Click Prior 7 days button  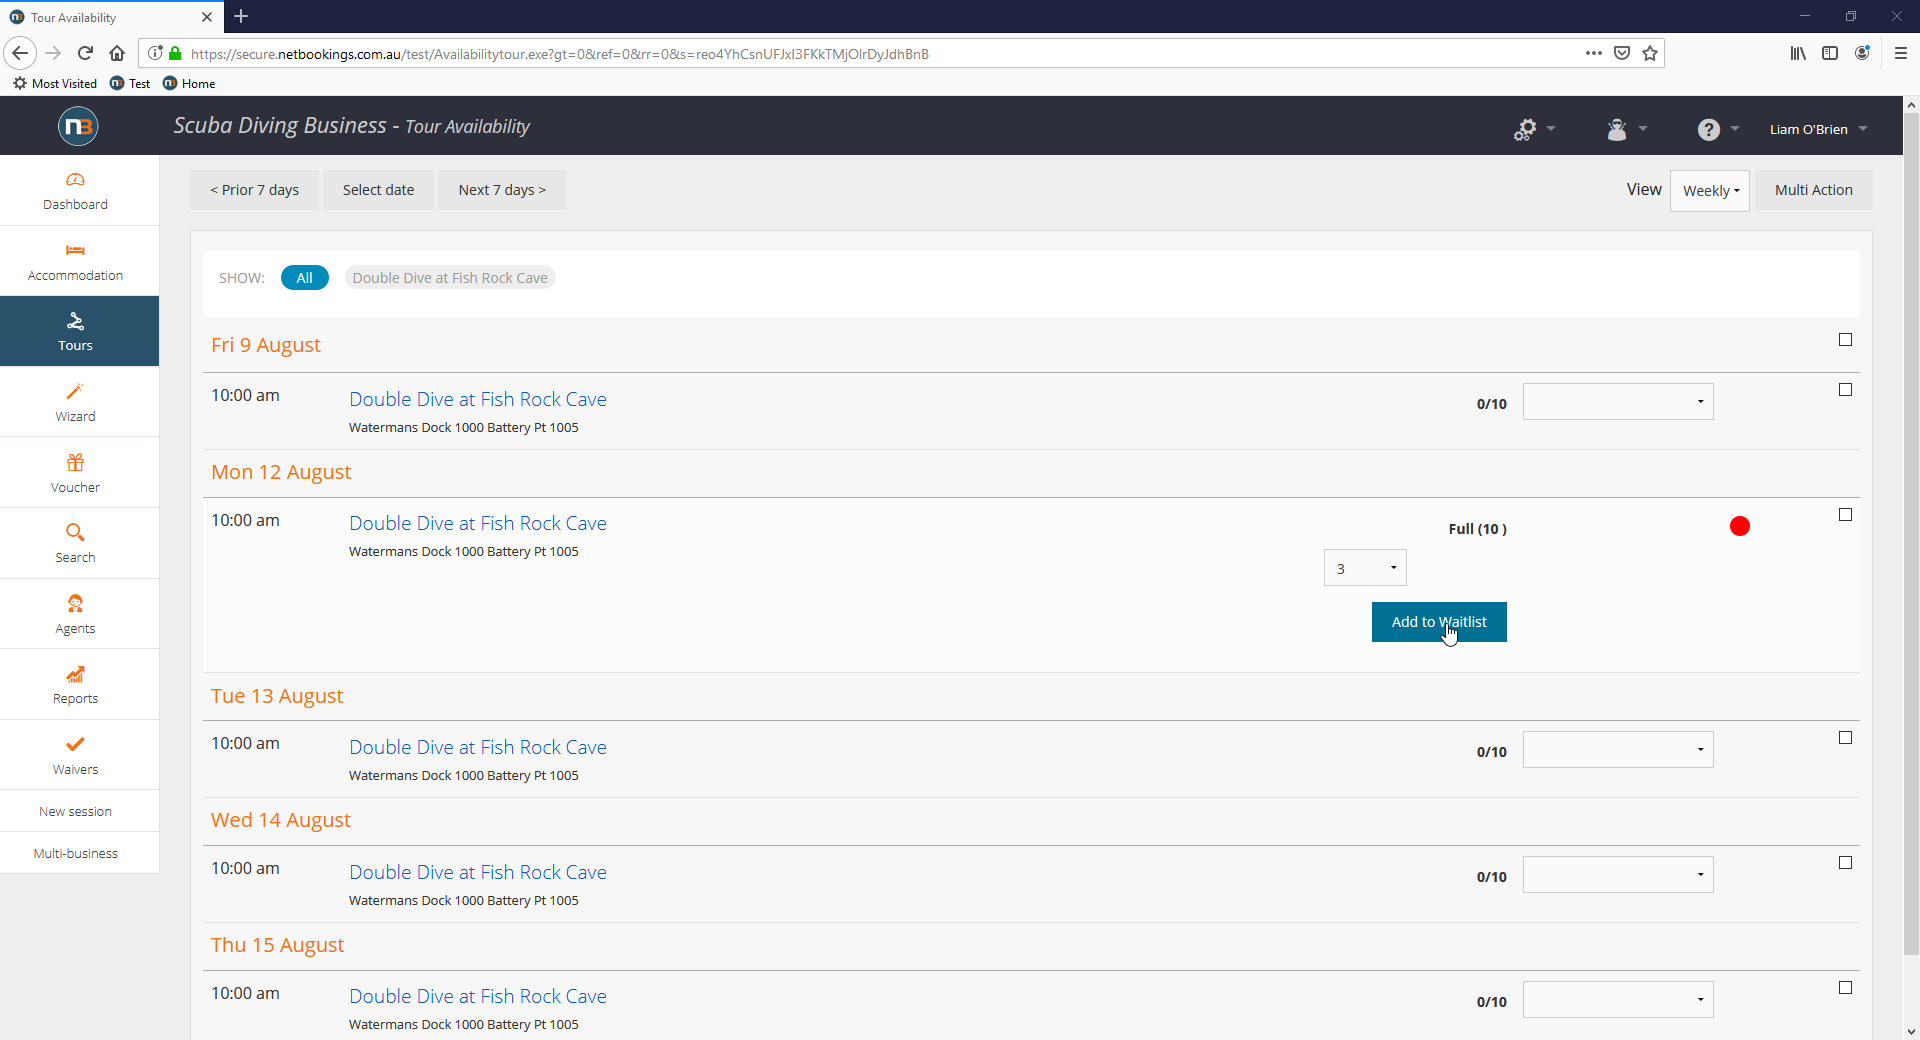[254, 190]
